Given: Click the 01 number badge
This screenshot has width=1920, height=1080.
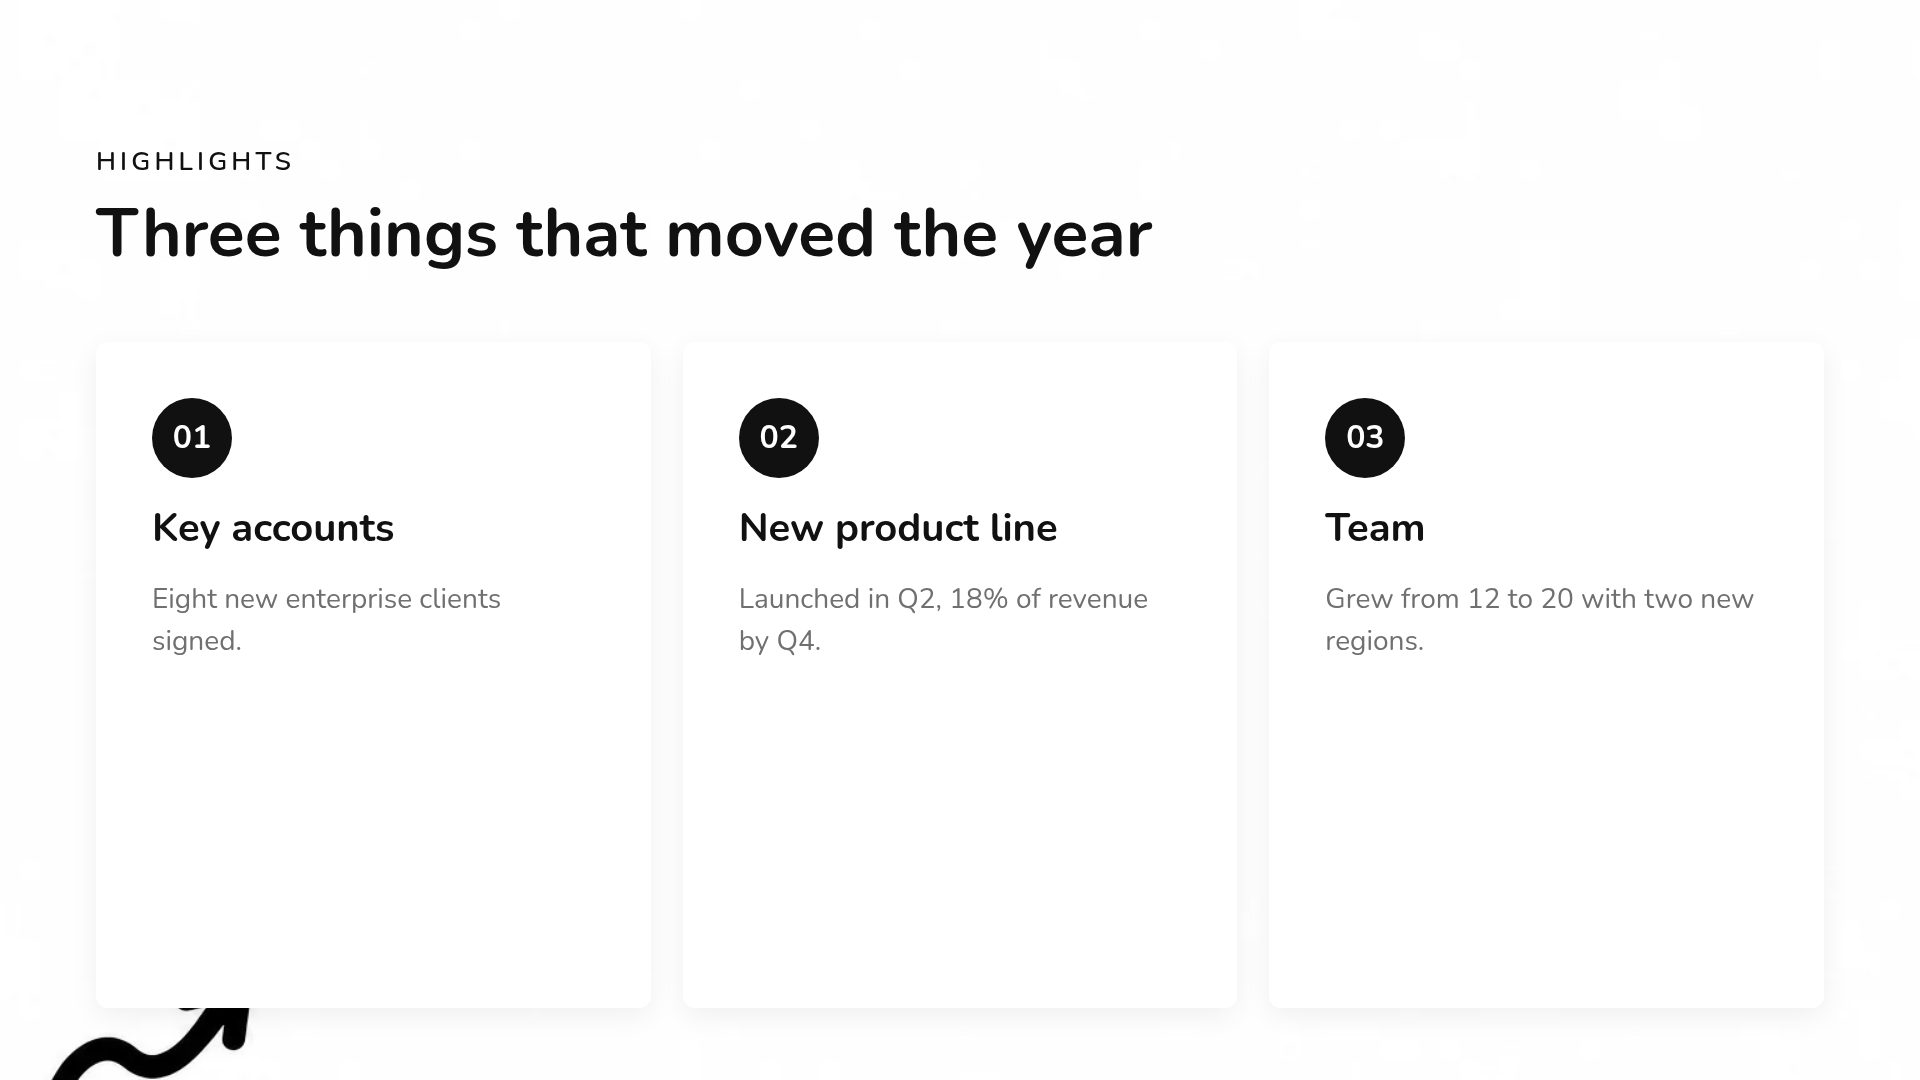Looking at the screenshot, I should point(192,438).
